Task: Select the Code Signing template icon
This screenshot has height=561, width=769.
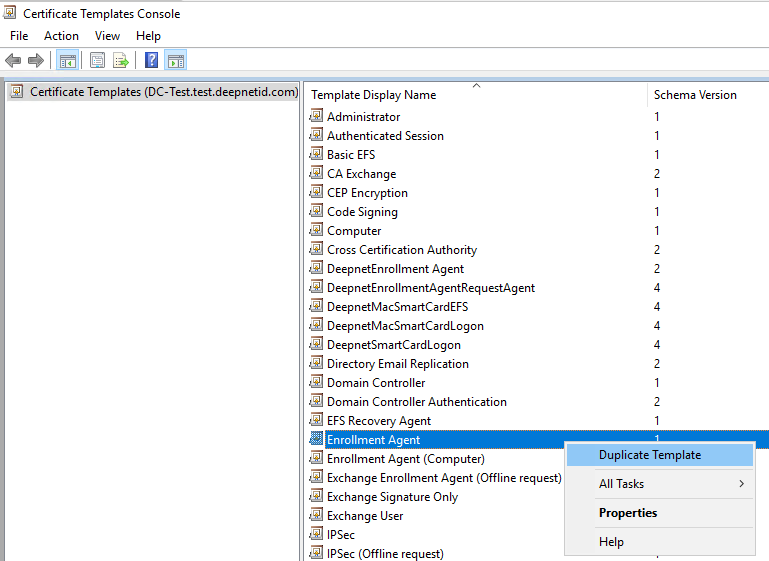Action: [316, 212]
